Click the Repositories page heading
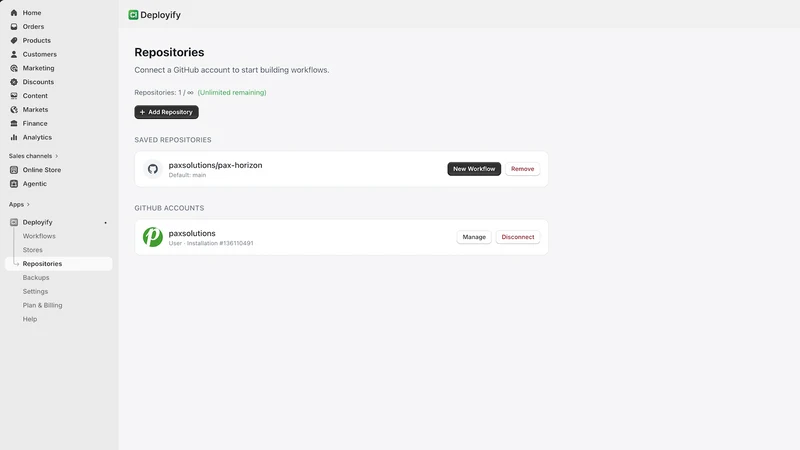800x450 pixels. 169,52
